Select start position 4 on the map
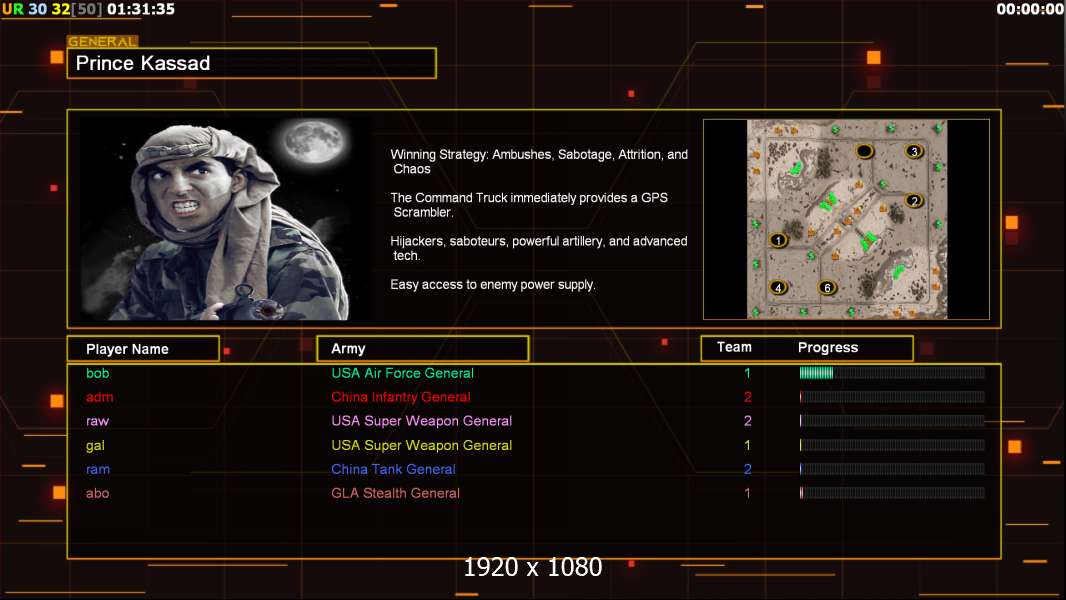The height and width of the screenshot is (600, 1066). (778, 287)
